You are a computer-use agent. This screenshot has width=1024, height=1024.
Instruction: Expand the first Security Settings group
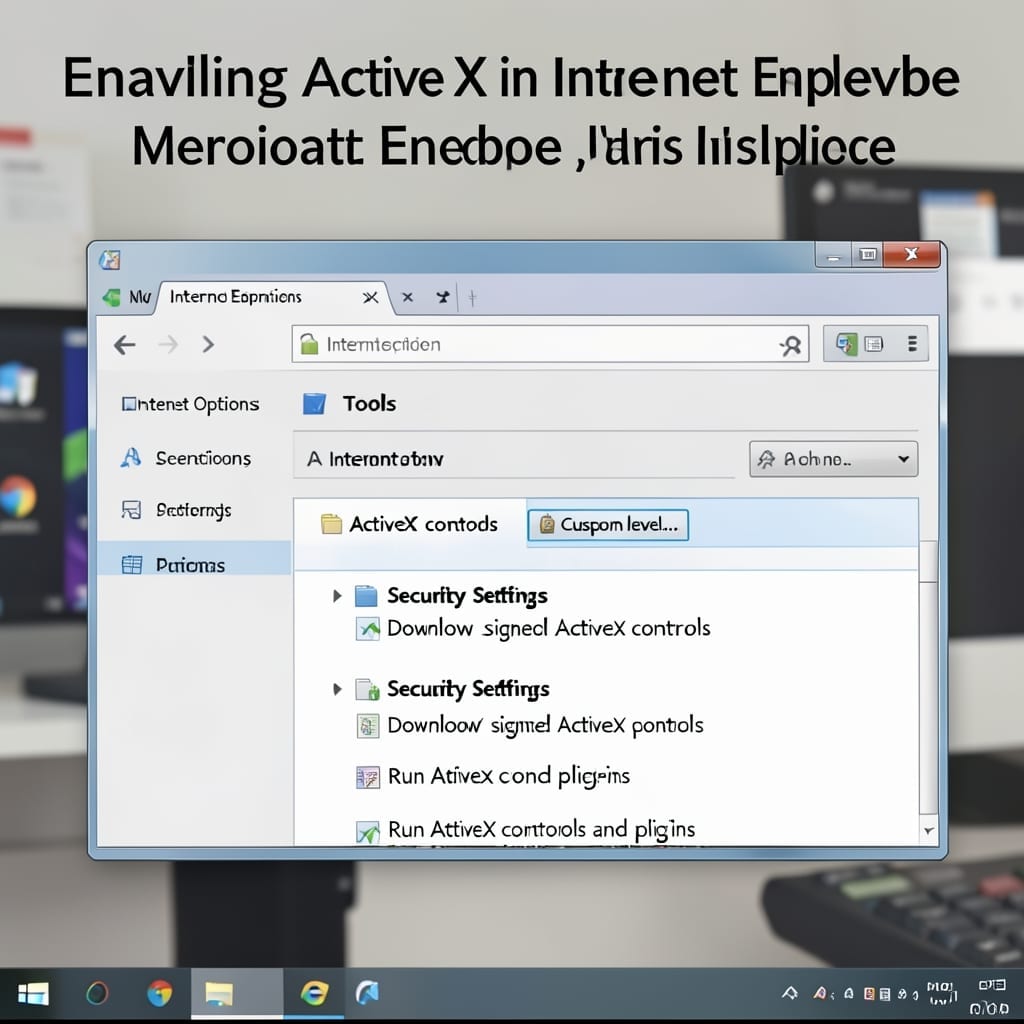(x=337, y=596)
